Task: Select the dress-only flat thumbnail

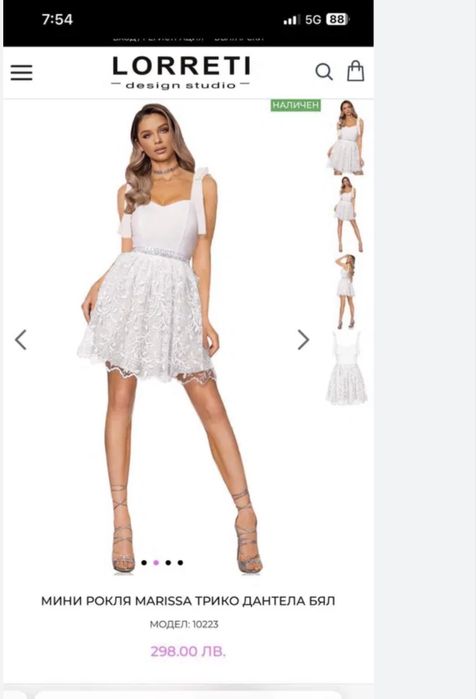Action: 346,368
